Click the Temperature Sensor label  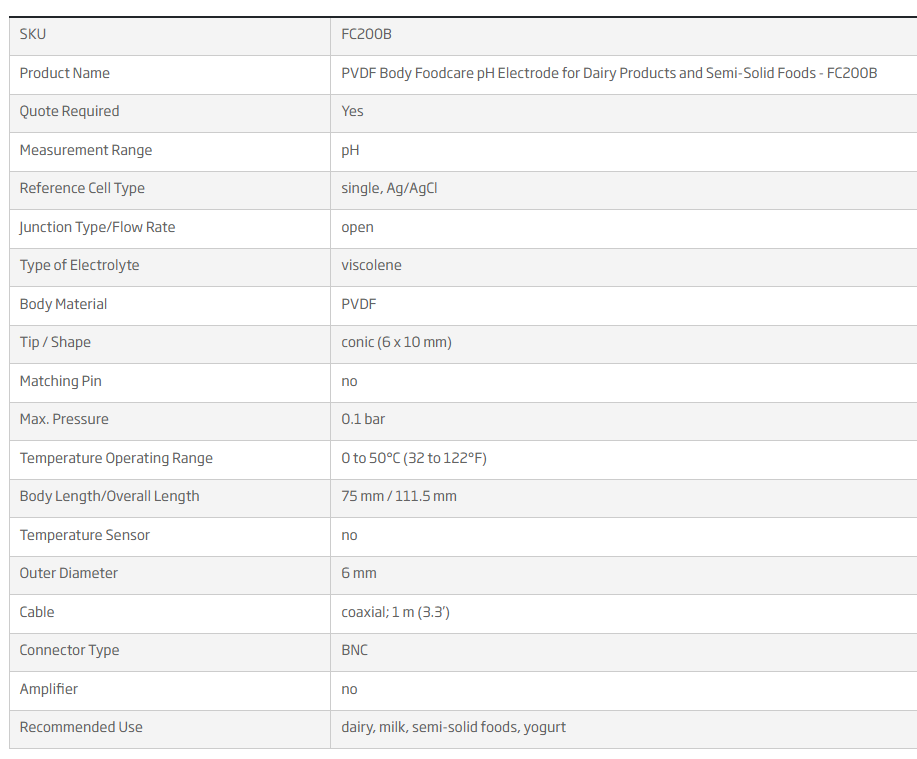point(85,535)
